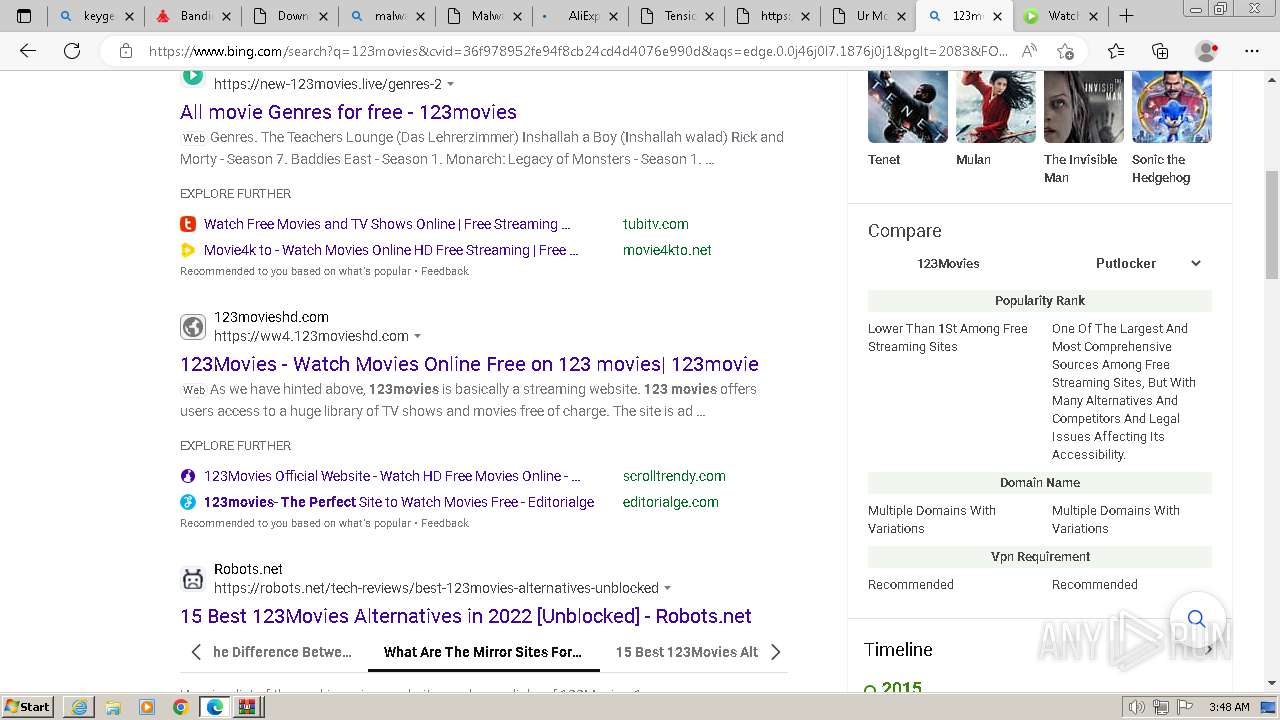This screenshot has height=720, width=1280.
Task: Open the browser profile avatar
Action: tap(1207, 51)
